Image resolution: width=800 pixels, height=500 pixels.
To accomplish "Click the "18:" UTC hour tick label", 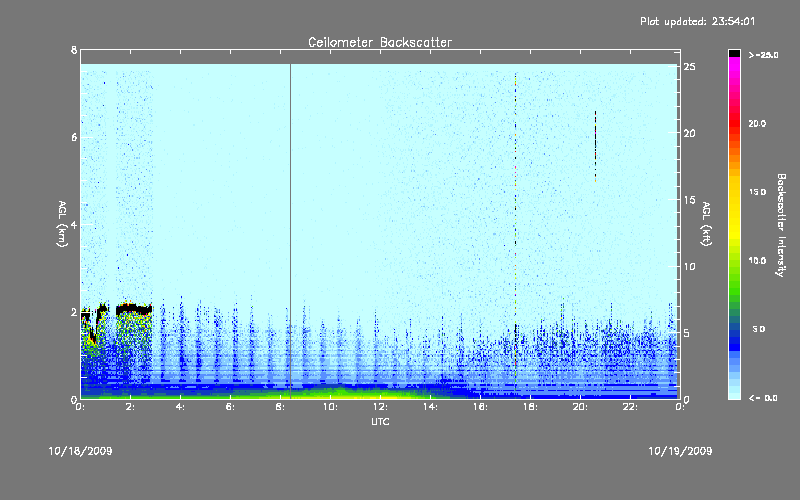I will 531,407.
